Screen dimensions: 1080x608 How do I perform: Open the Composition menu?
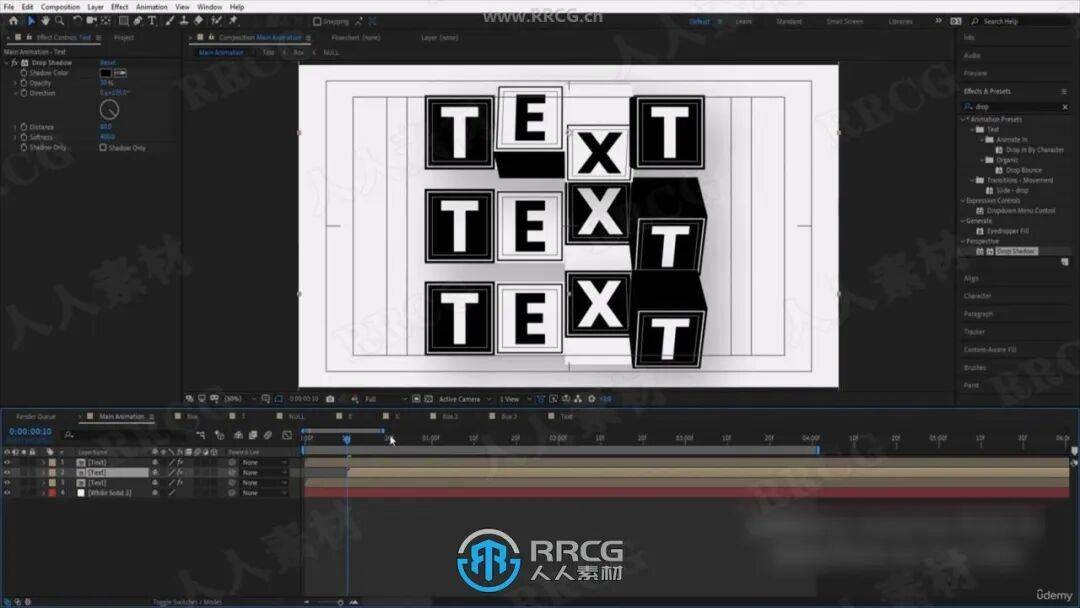(60, 6)
